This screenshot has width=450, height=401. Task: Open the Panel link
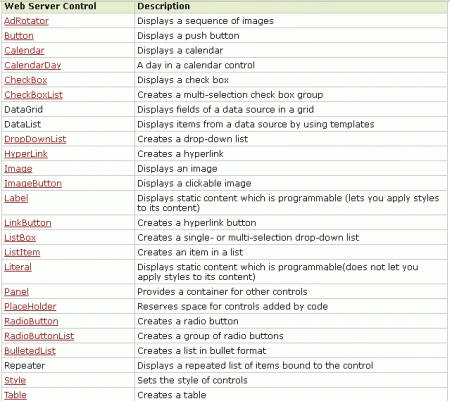[x=16, y=292]
